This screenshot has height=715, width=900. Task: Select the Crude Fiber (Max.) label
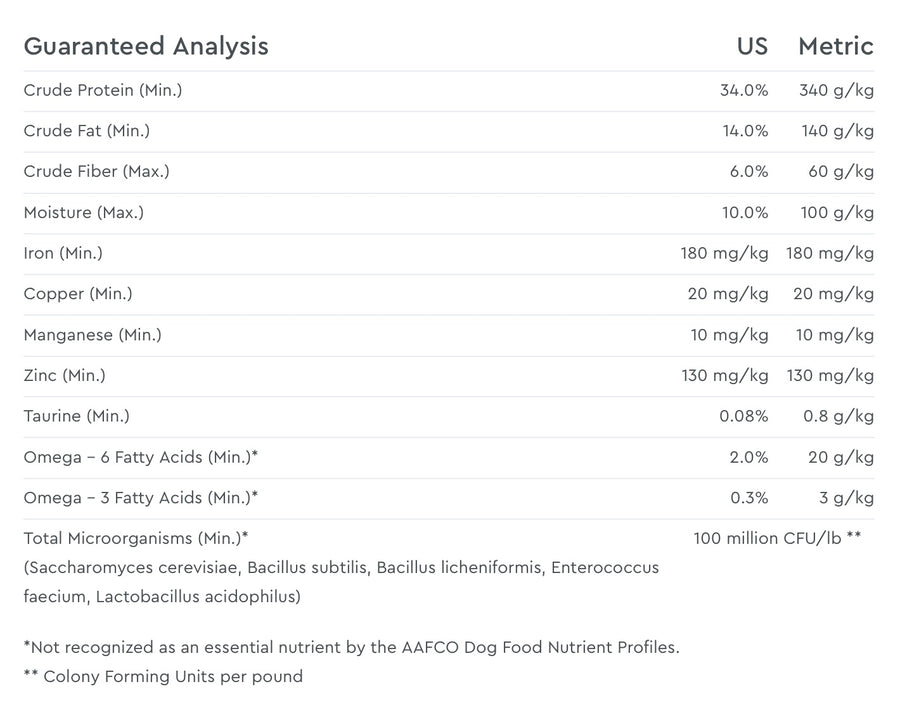coord(97,172)
